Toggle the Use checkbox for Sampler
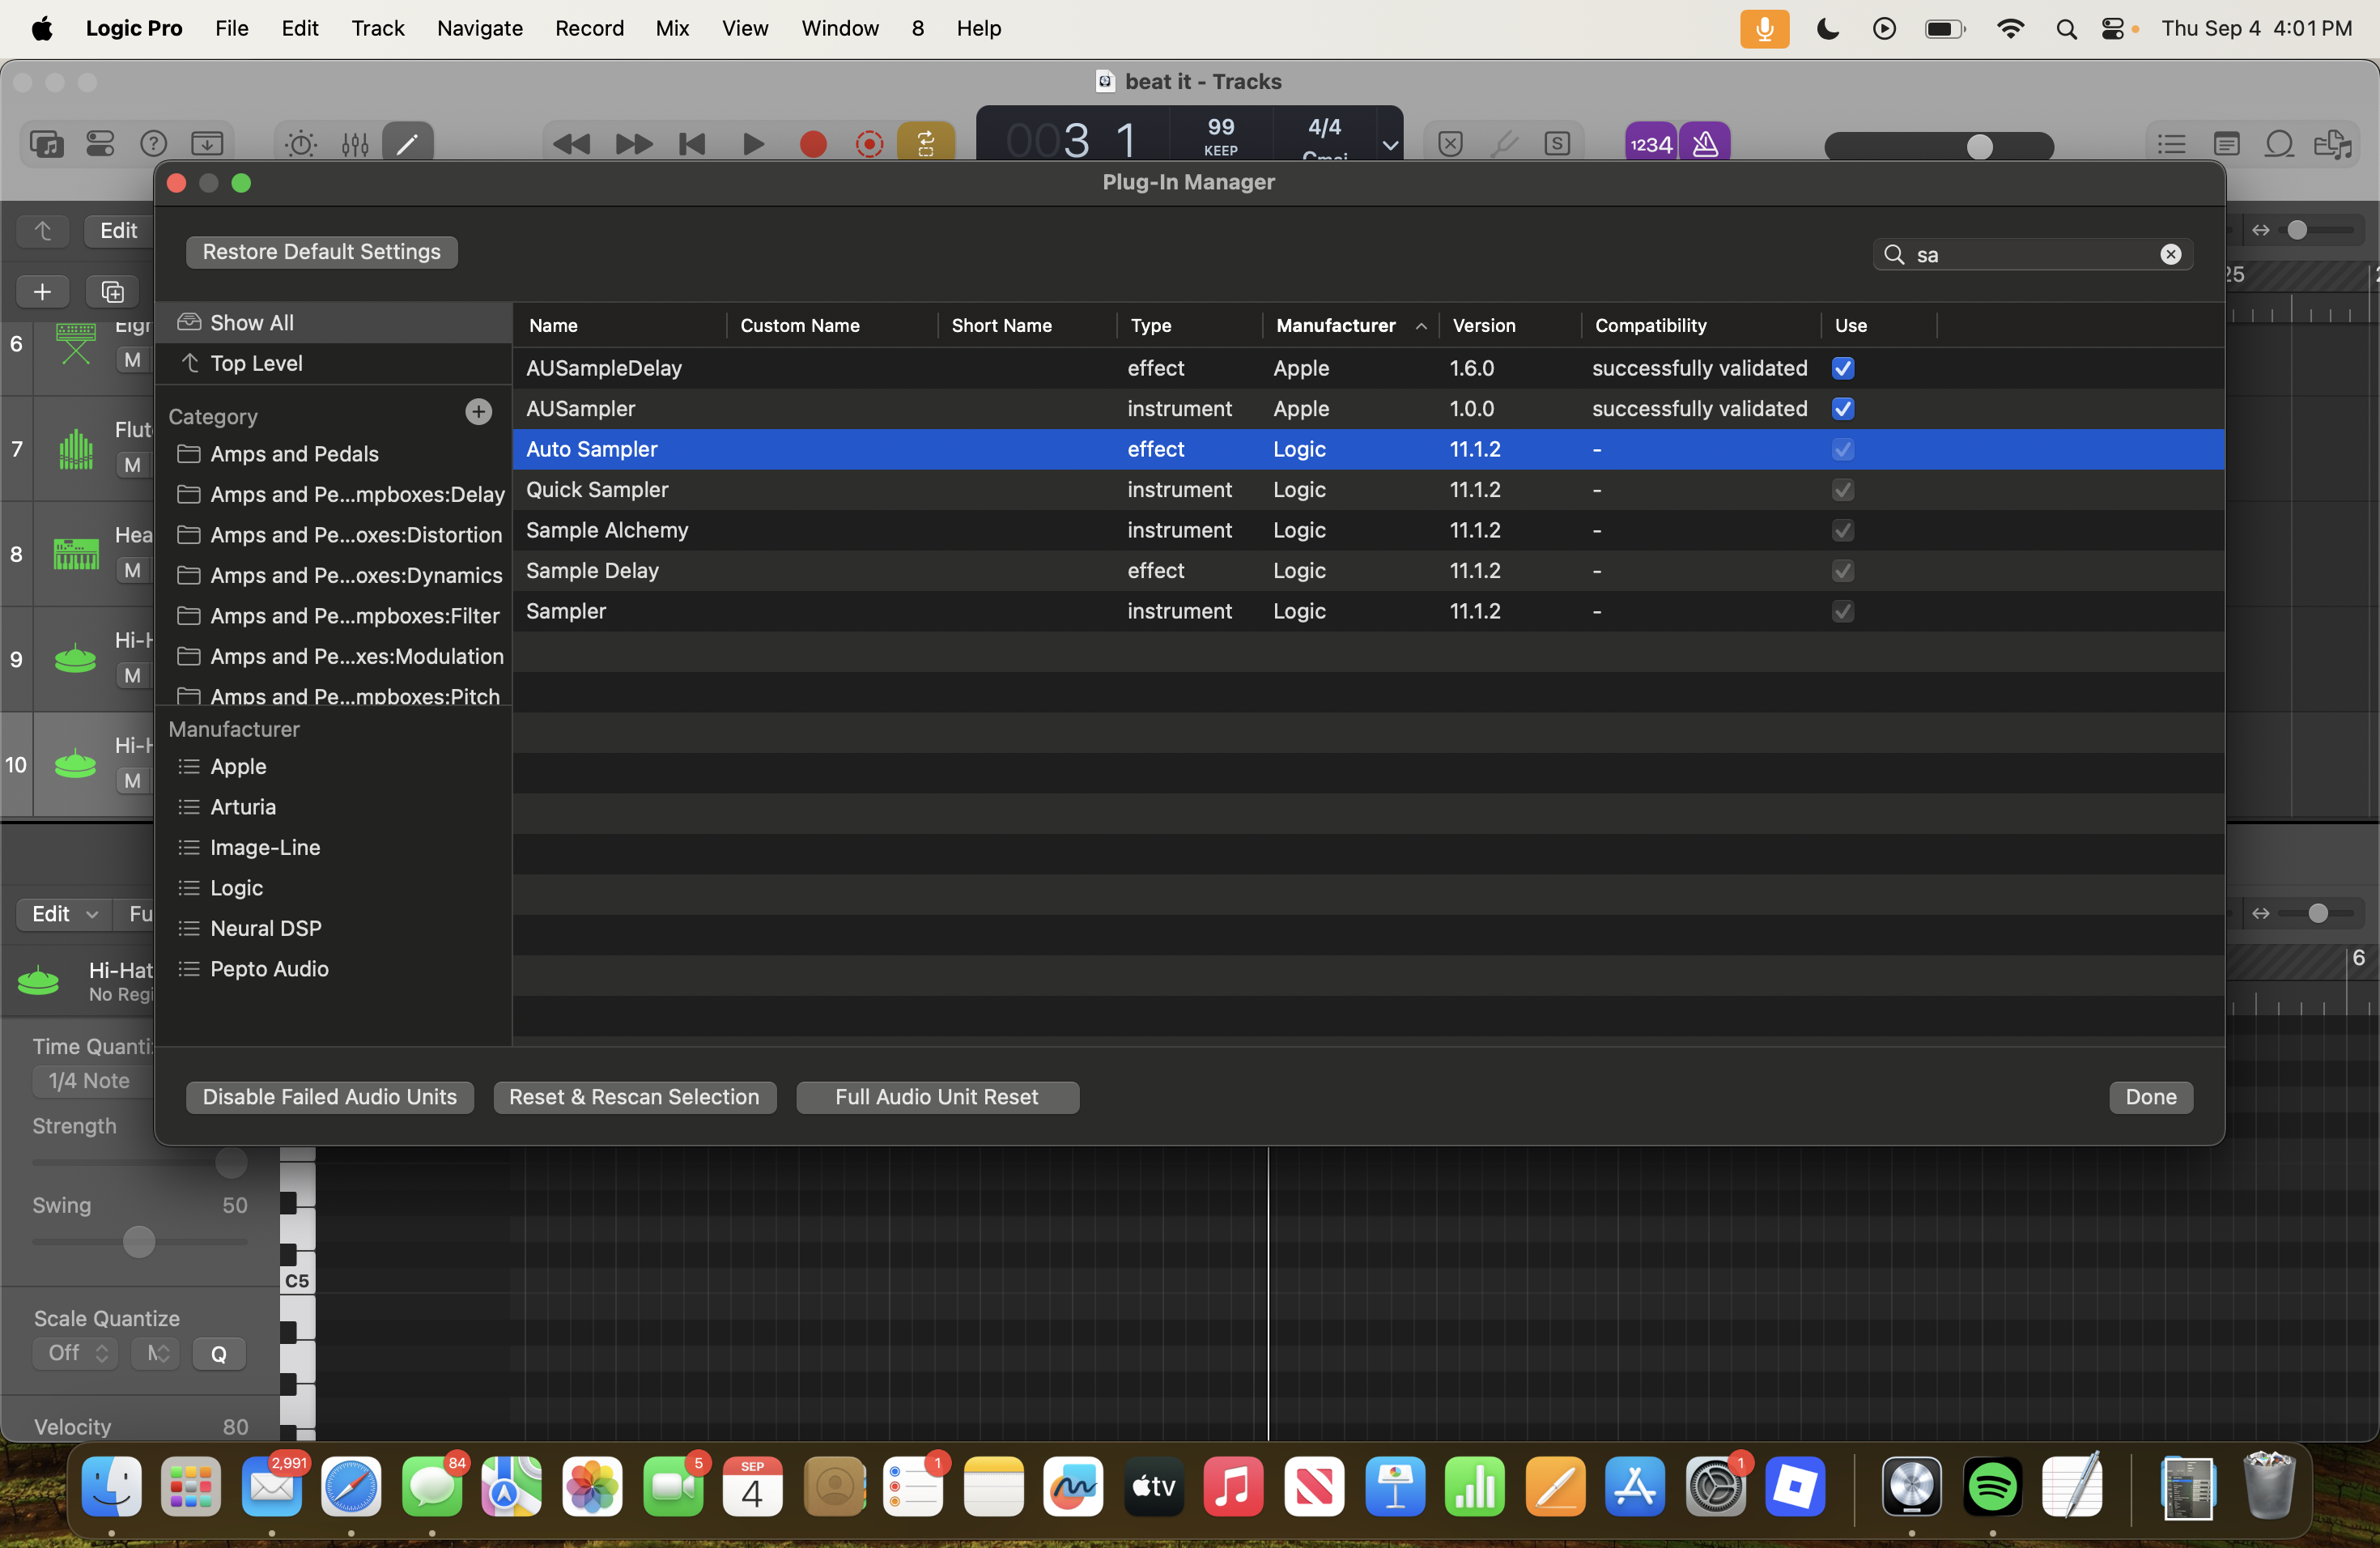The height and width of the screenshot is (1548, 2380). point(1843,611)
